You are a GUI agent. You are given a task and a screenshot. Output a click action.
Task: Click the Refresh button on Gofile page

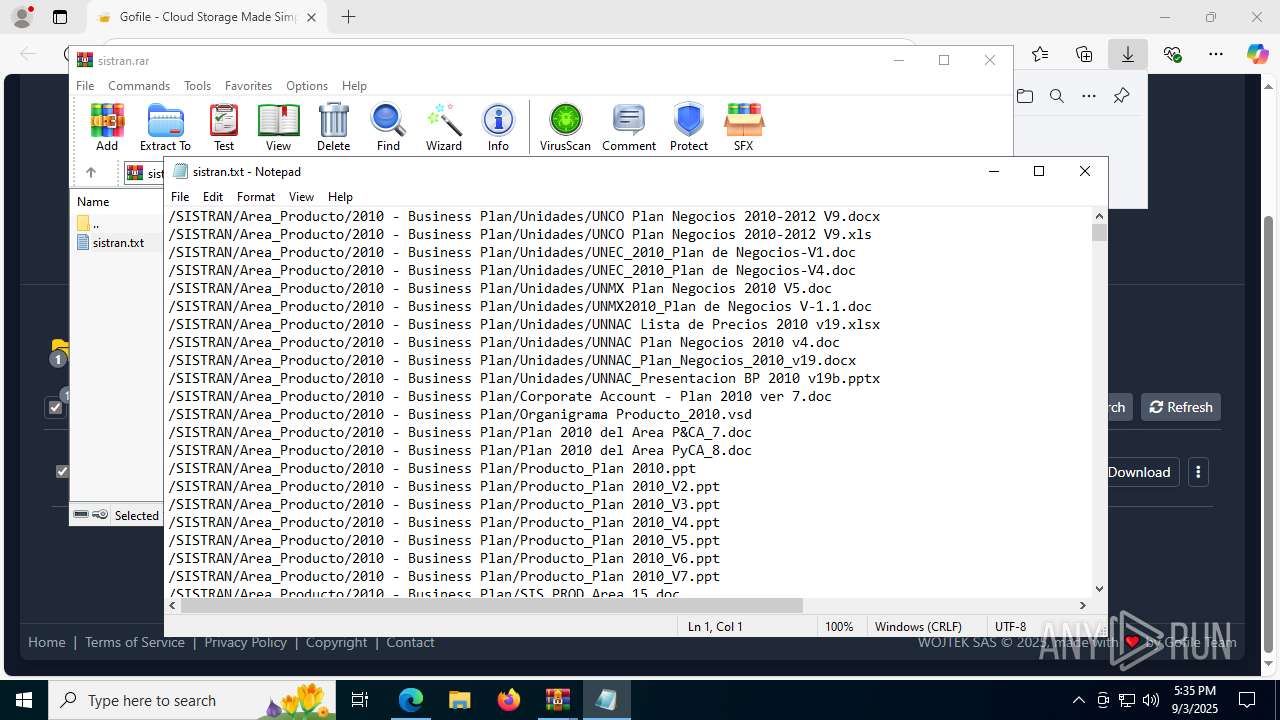(1181, 407)
